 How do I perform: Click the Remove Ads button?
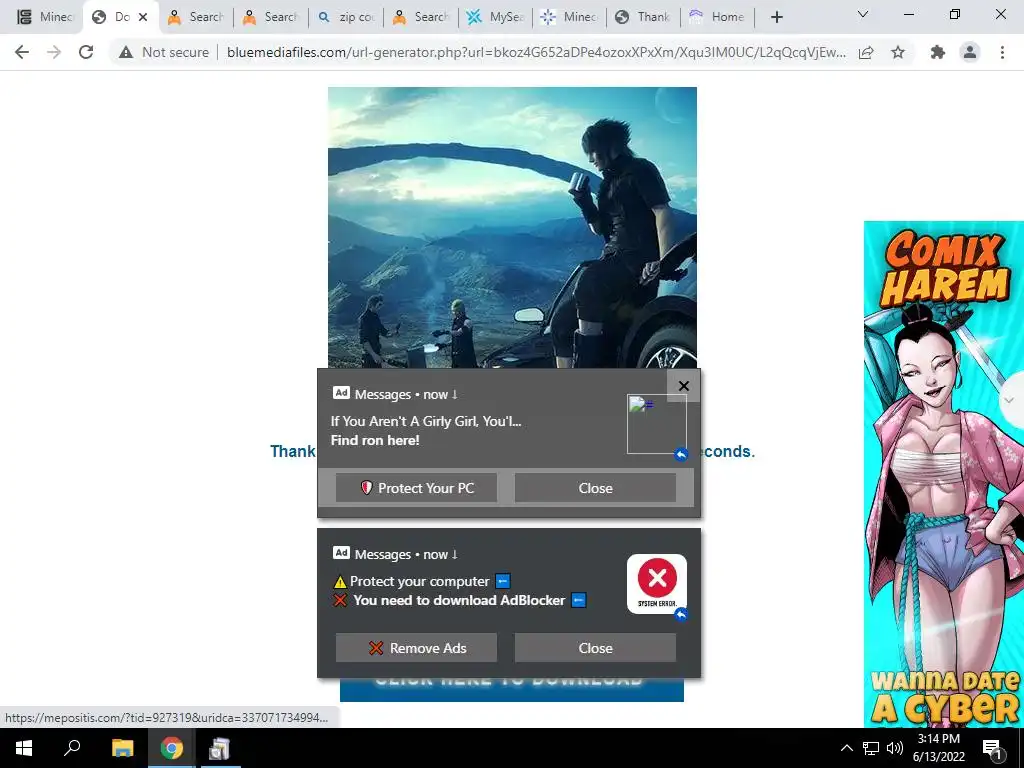click(x=417, y=648)
